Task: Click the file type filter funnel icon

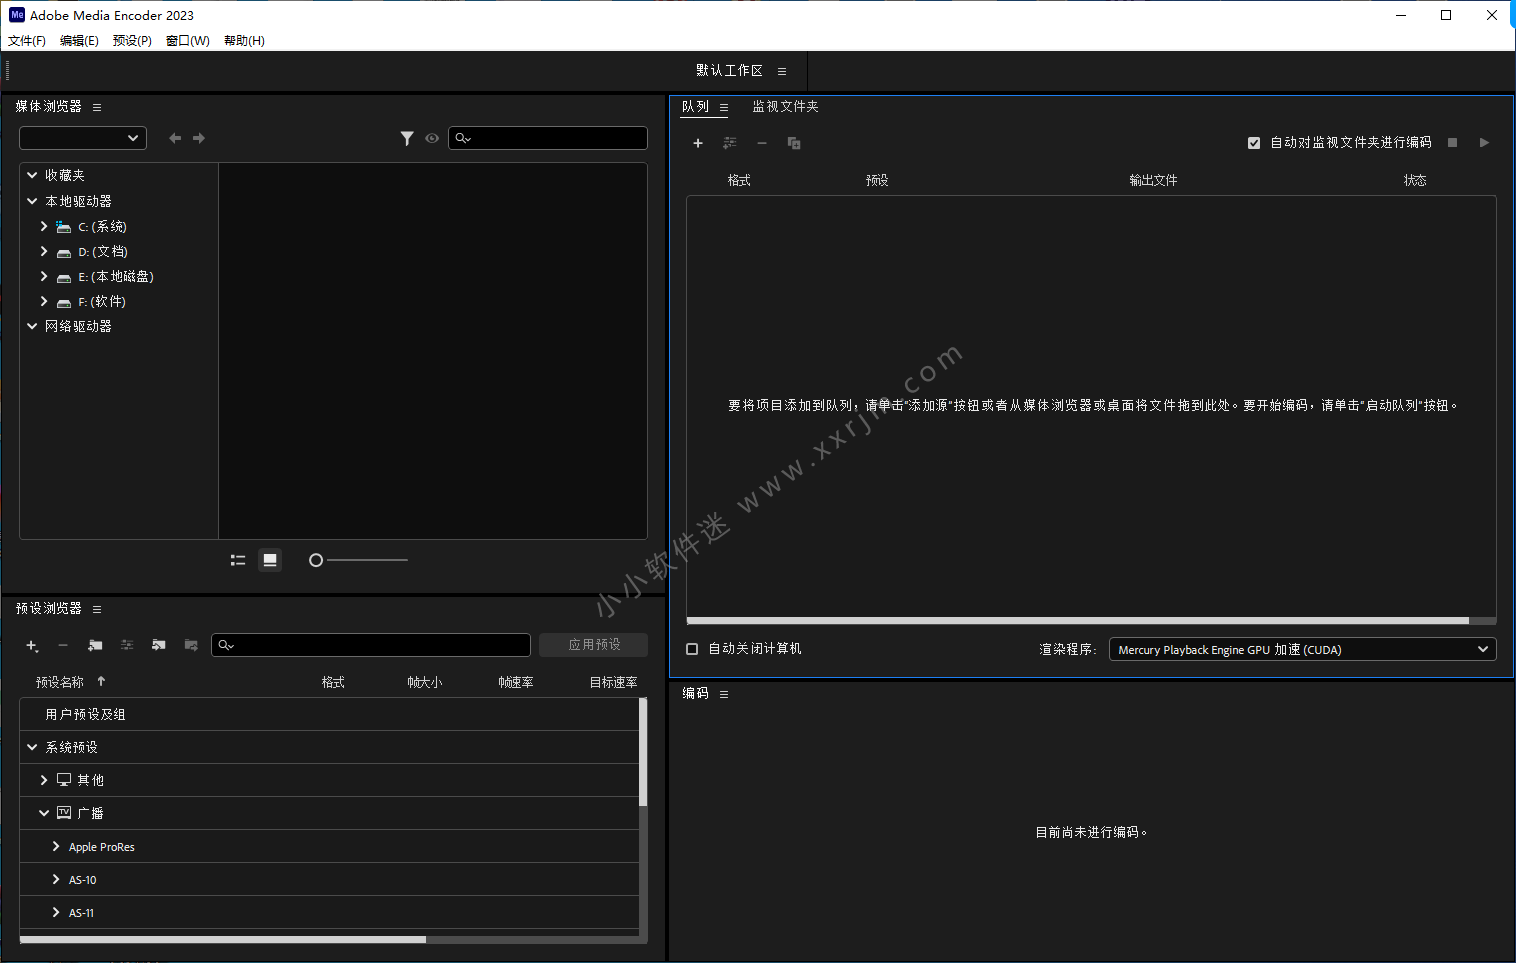Action: [x=407, y=138]
